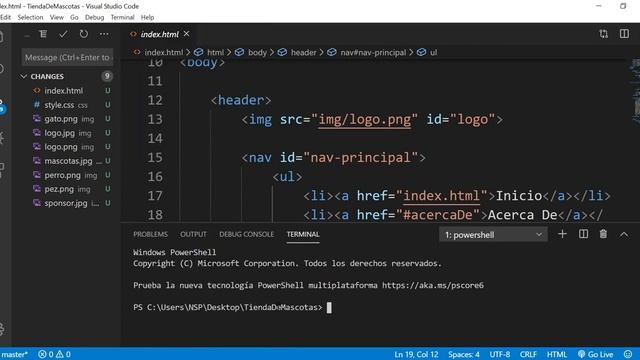Image resolution: width=640 pixels, height=360 pixels.
Task: Open the Selection menu
Action: coord(30,17)
